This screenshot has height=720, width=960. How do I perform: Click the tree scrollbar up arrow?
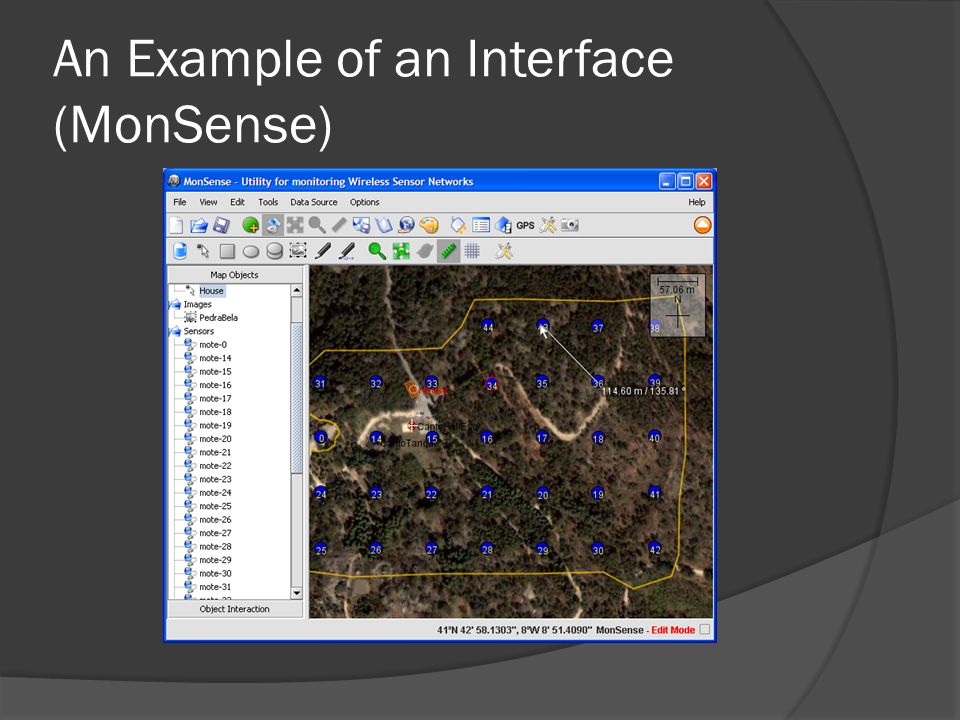pos(296,290)
